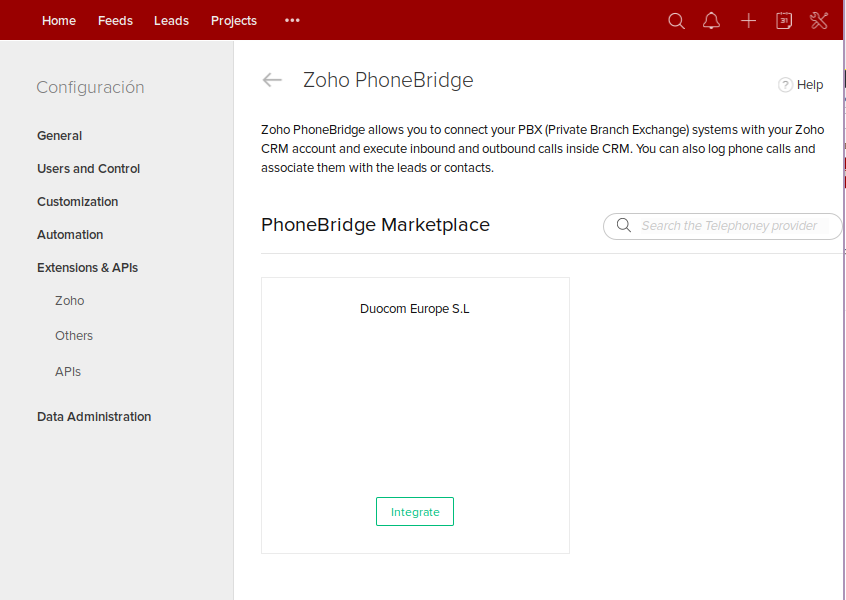The width and height of the screenshot is (846, 600).
Task: Expand the three-dots more modules menu
Action: (292, 21)
